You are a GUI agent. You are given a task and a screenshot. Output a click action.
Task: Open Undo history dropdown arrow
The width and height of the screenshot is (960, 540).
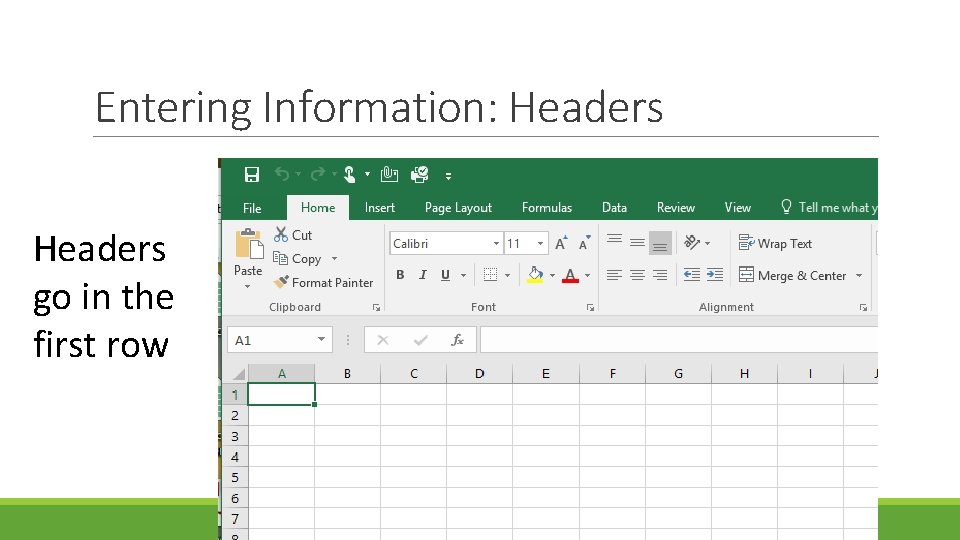pos(298,174)
